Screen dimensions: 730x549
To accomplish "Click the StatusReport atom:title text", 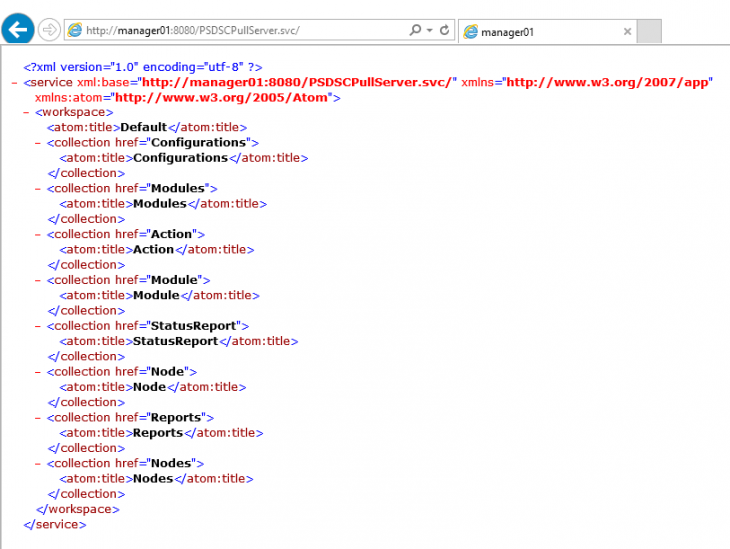I will click(x=175, y=341).
